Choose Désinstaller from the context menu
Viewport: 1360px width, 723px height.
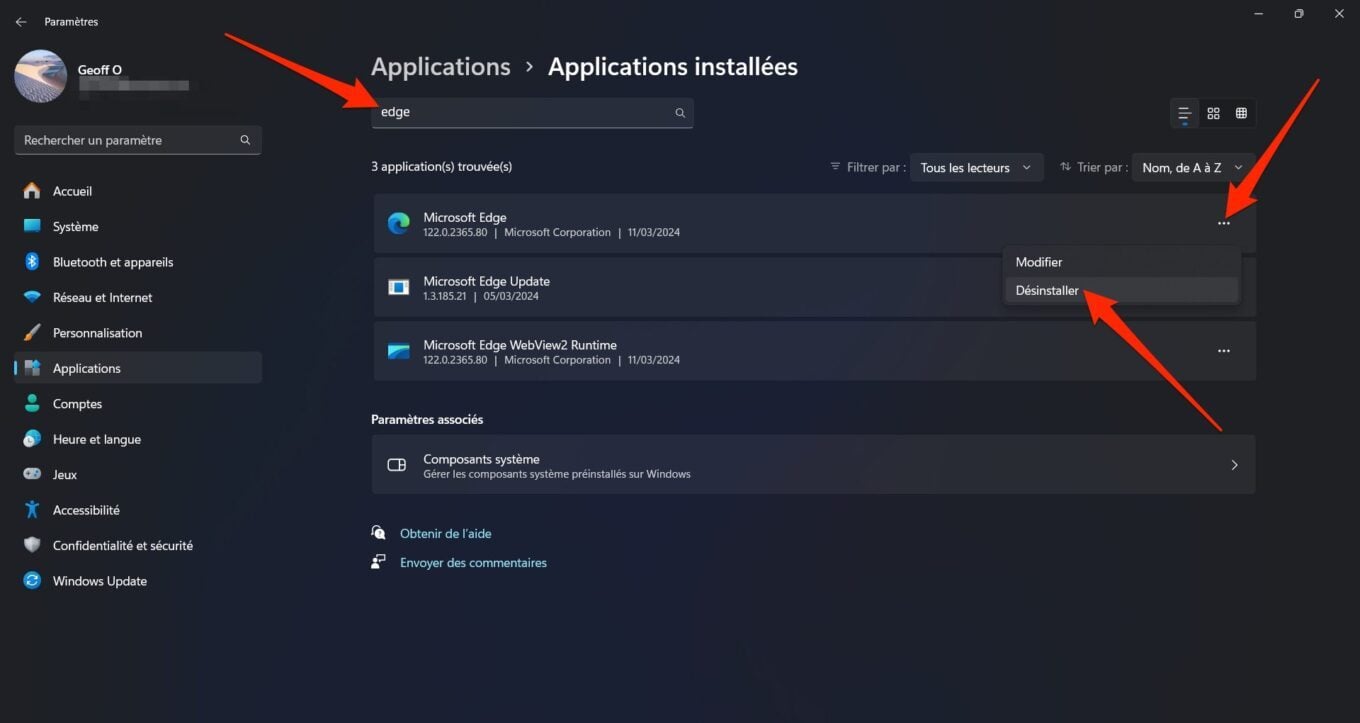point(1121,291)
